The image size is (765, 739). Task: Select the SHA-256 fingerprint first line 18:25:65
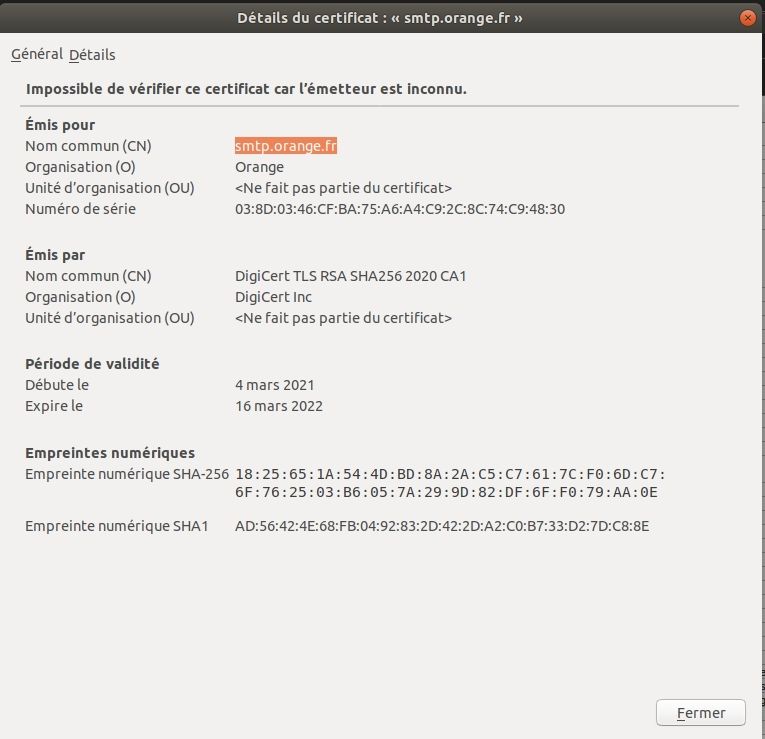(x=450, y=474)
